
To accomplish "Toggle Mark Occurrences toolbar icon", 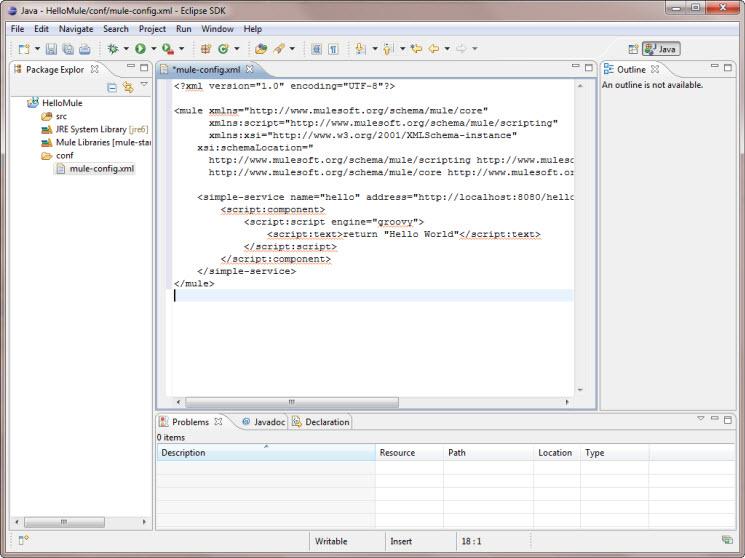I will [x=316, y=48].
